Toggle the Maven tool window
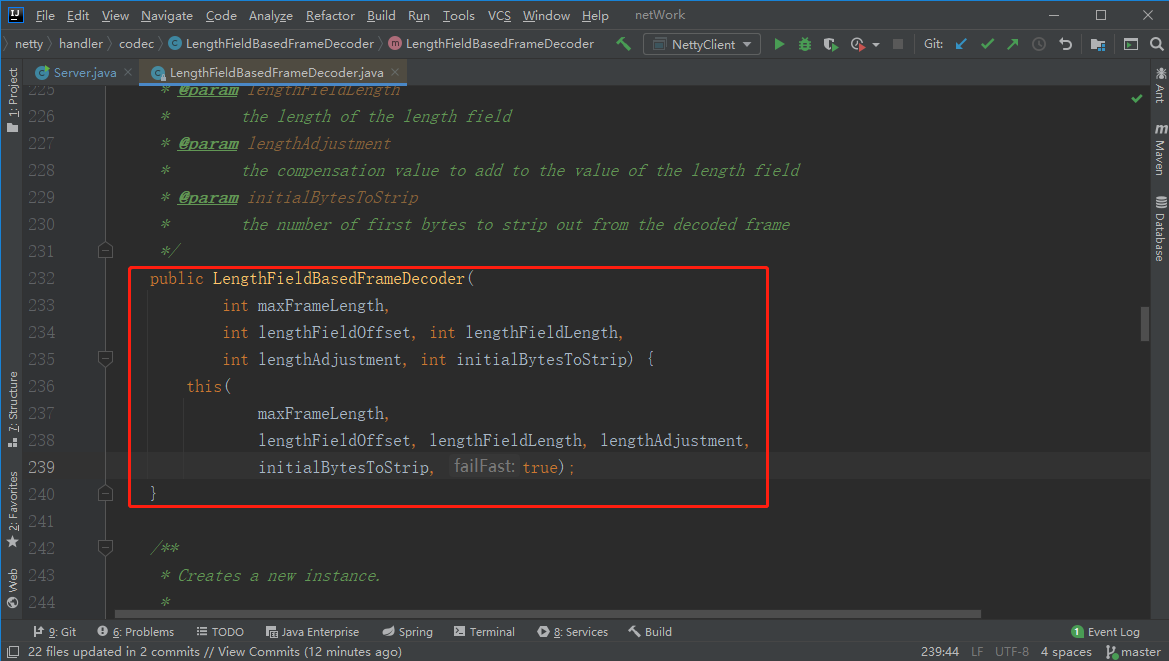The height and width of the screenshot is (661, 1169). pyautogui.click(x=1160, y=149)
